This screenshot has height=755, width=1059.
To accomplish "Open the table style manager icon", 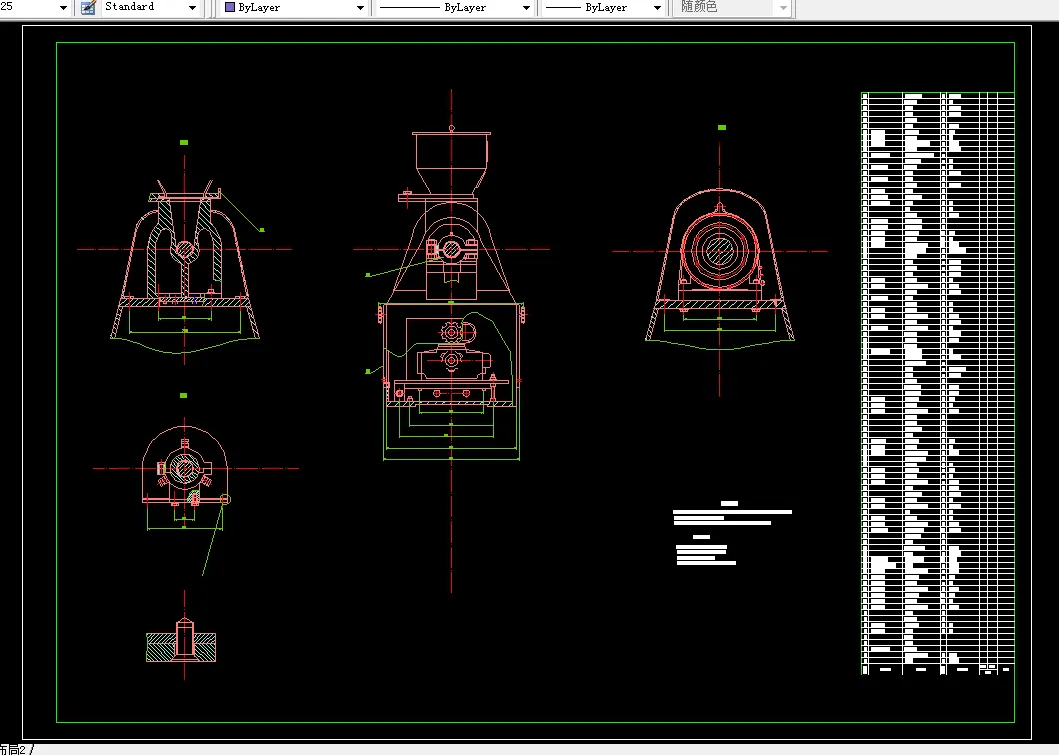I will (88, 7).
